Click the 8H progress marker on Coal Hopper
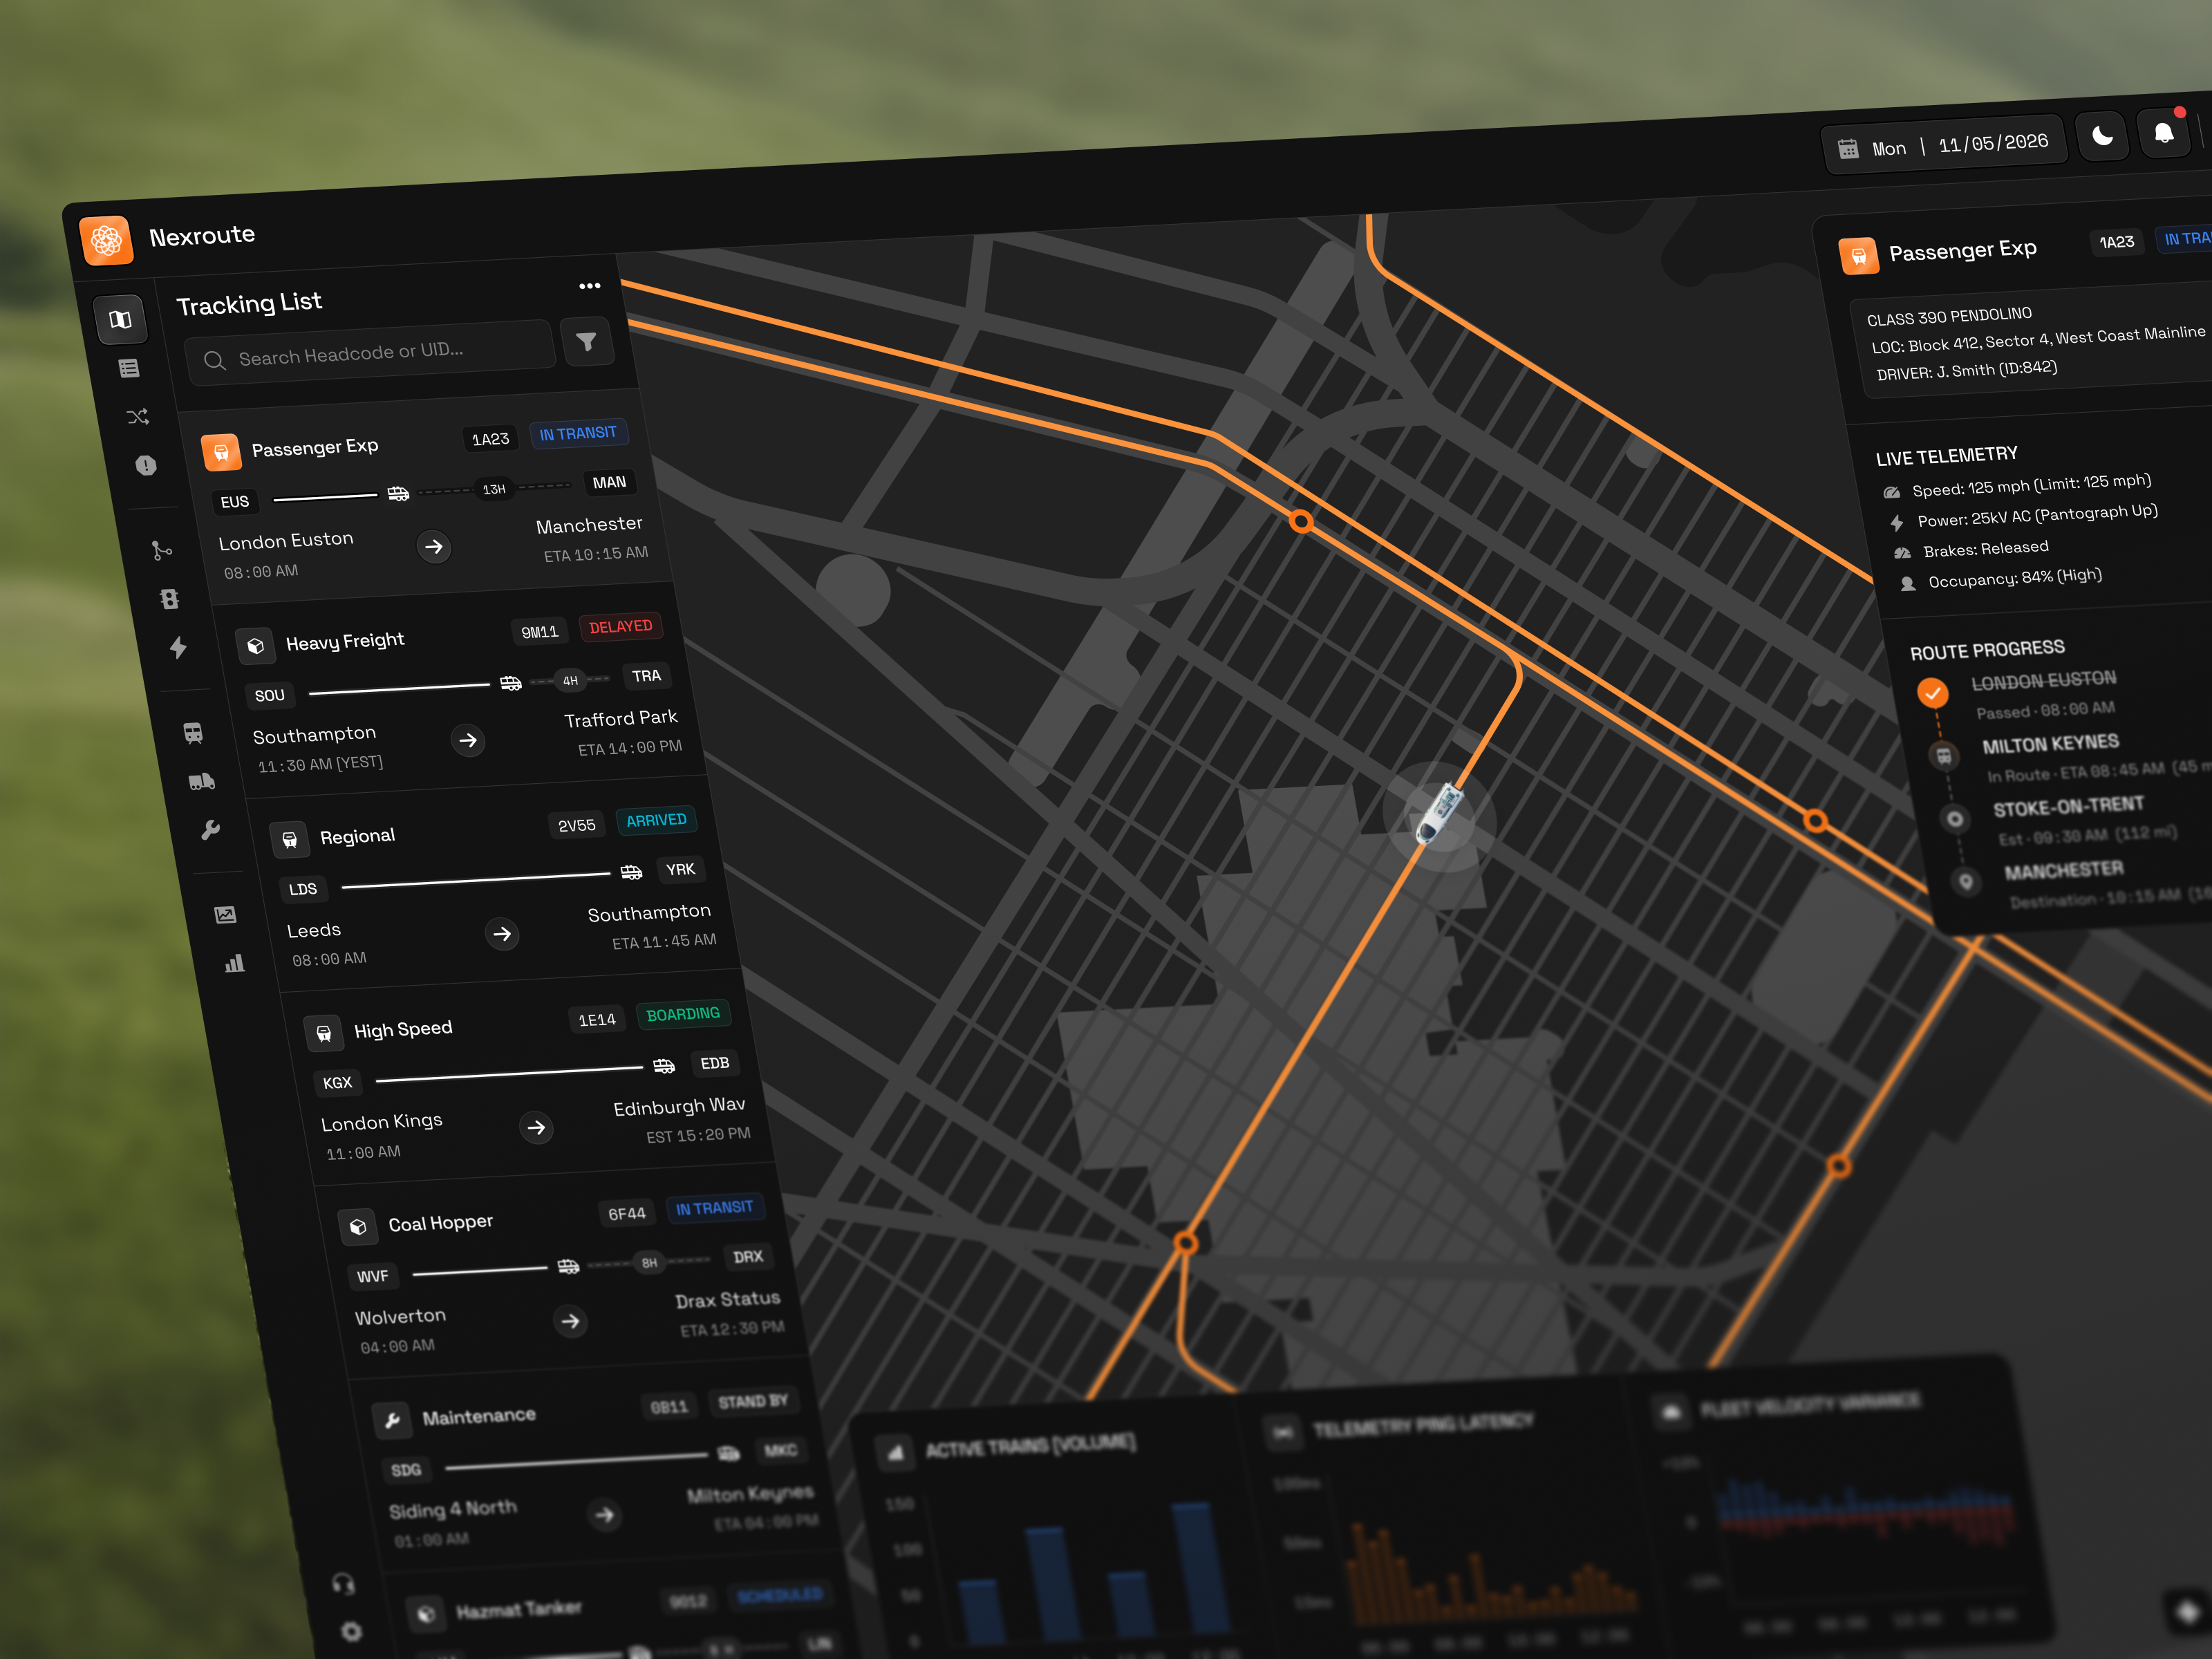This screenshot has height=1659, width=2212. [x=650, y=1263]
